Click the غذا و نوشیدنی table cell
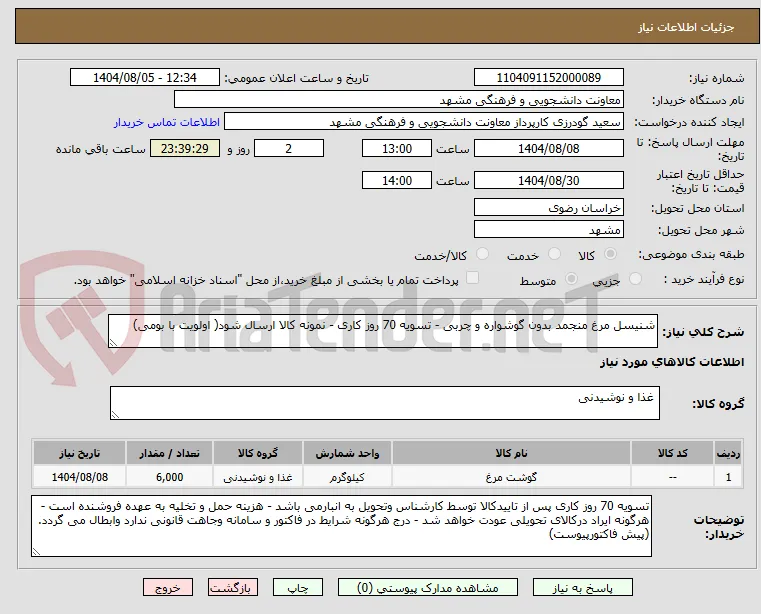This screenshot has height=614, width=761. coord(258,477)
